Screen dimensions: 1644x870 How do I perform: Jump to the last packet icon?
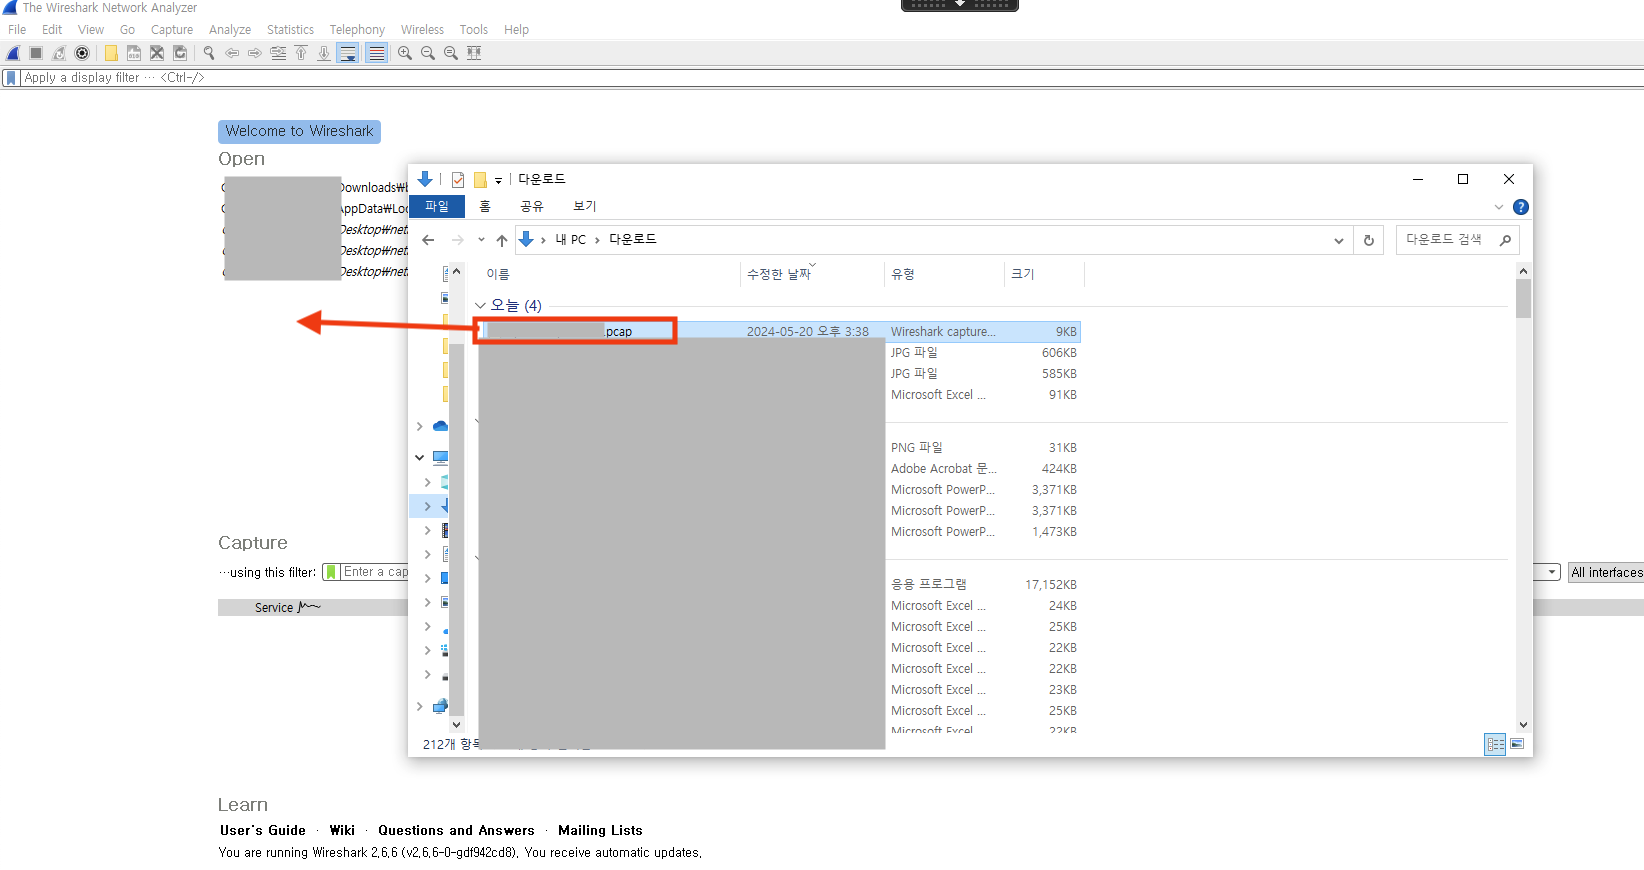[324, 53]
